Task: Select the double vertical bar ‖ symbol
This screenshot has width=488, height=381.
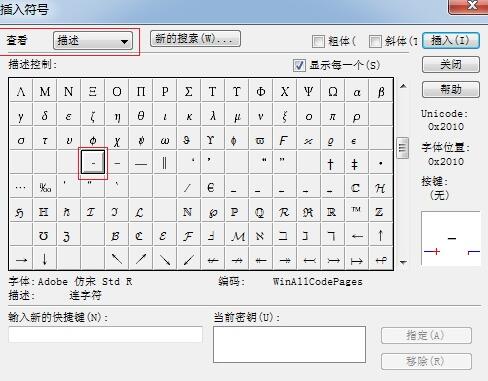Action: coord(165,163)
